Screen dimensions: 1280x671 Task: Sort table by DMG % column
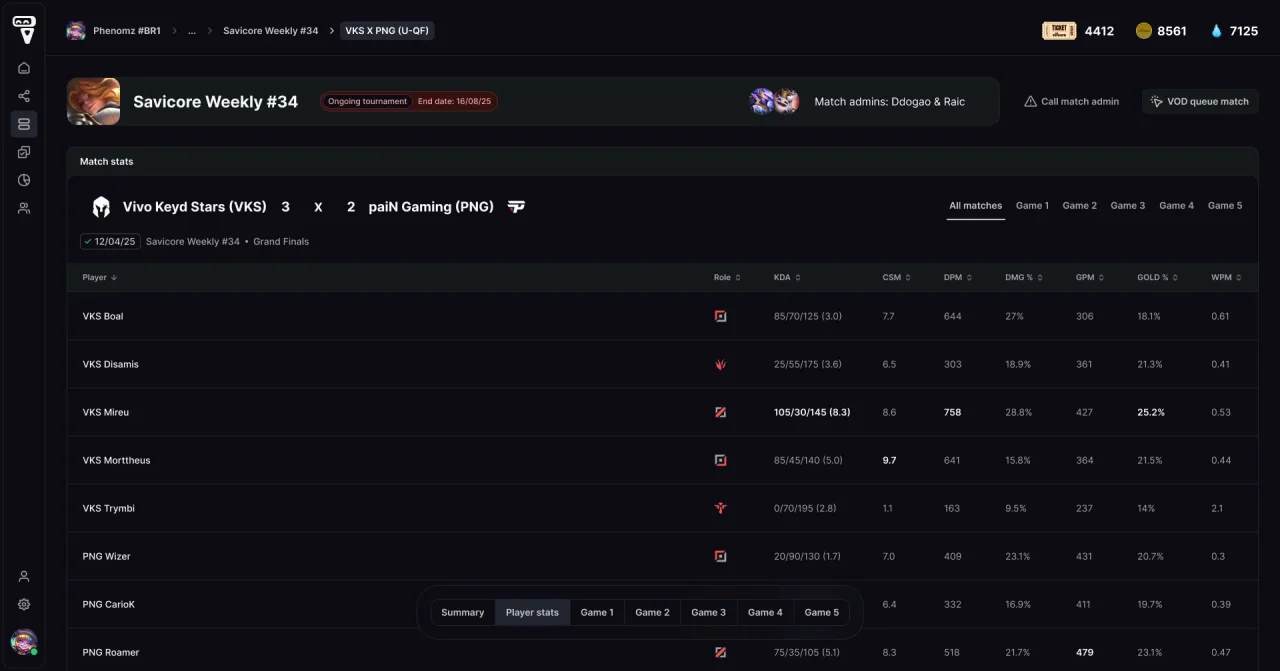click(1023, 277)
